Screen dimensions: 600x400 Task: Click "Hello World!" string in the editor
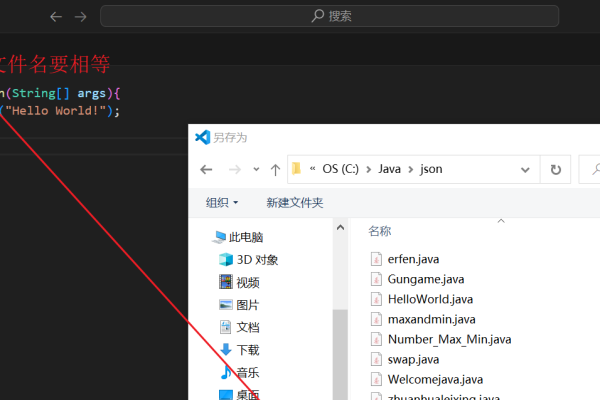(55, 111)
